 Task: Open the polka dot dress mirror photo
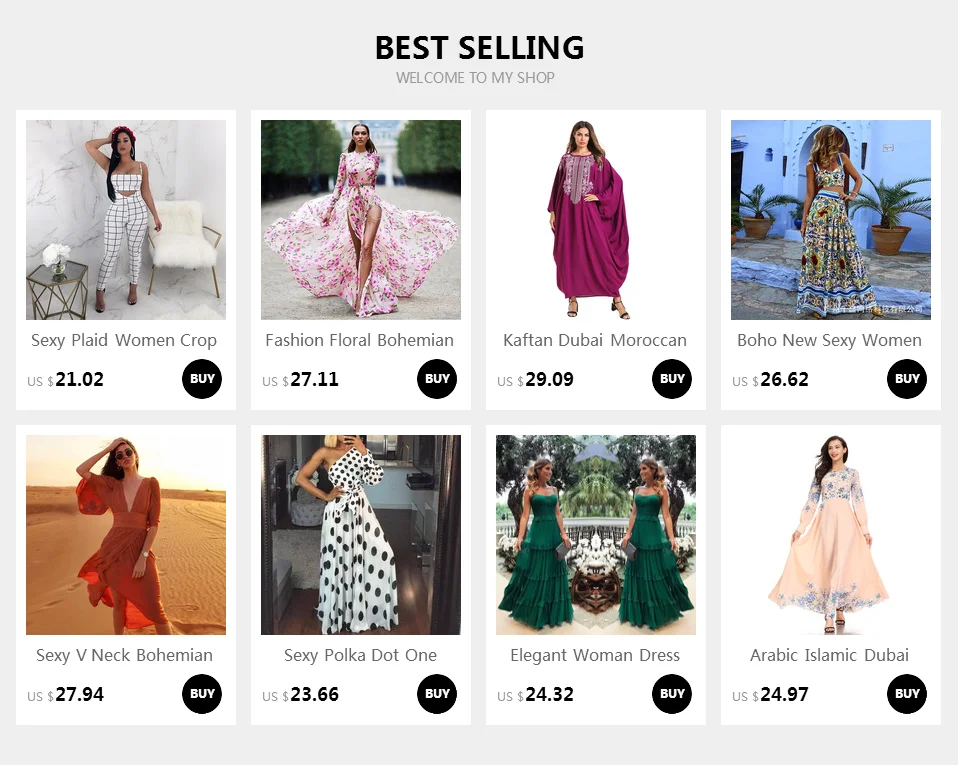361,535
